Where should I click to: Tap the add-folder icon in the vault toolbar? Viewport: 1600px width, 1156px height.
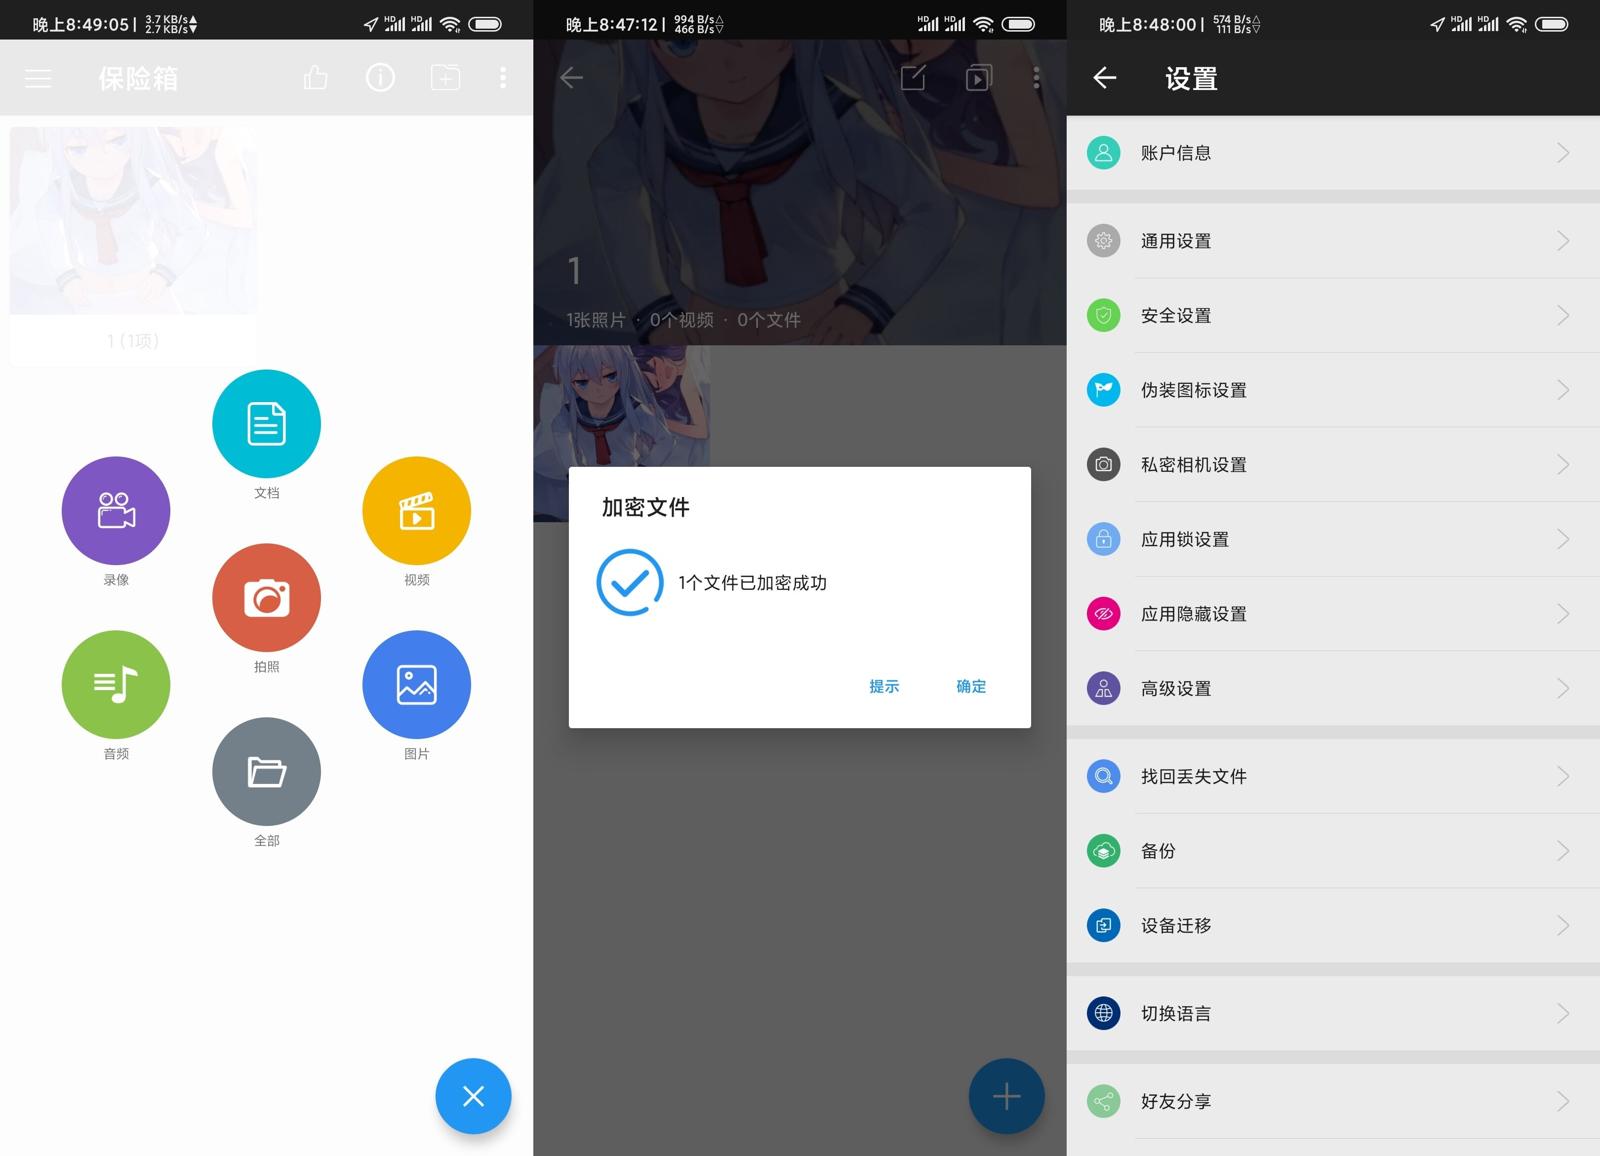click(x=444, y=77)
